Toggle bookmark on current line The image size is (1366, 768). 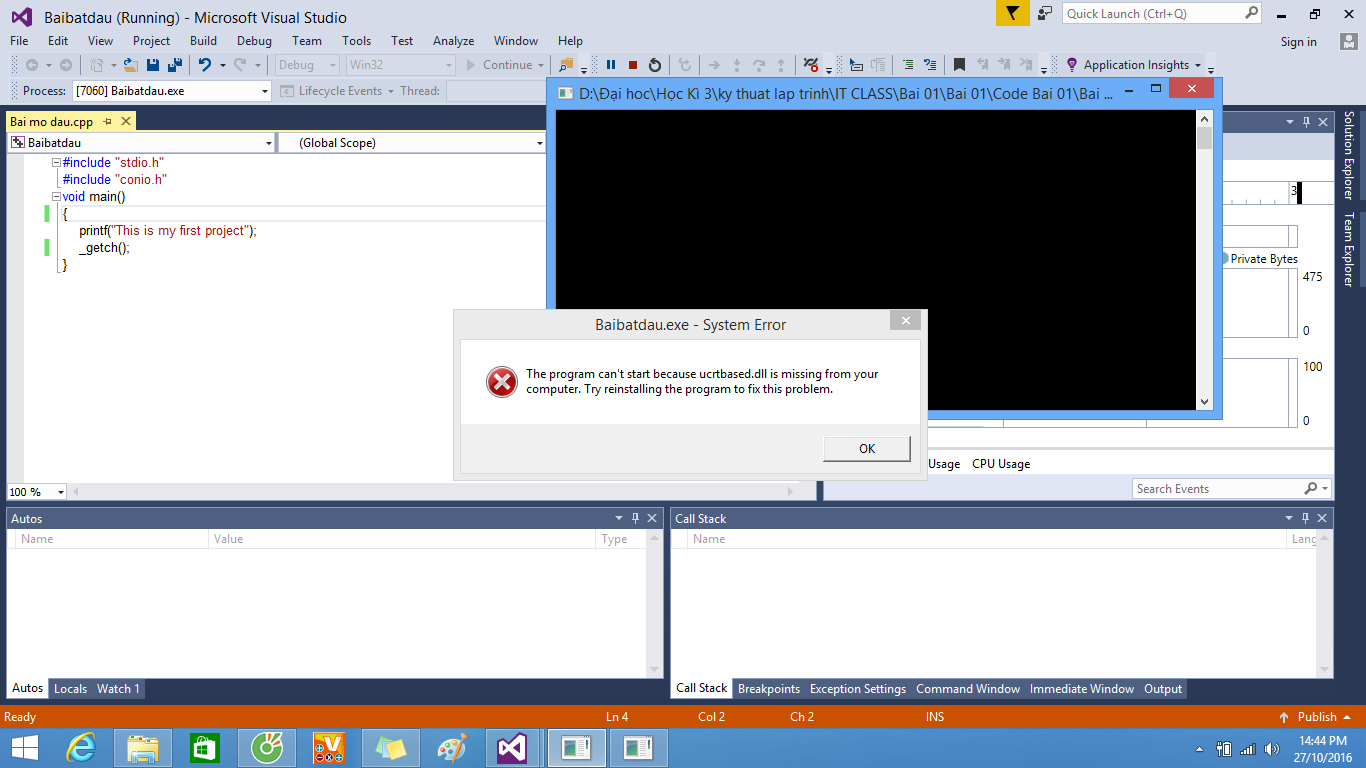pos(959,65)
